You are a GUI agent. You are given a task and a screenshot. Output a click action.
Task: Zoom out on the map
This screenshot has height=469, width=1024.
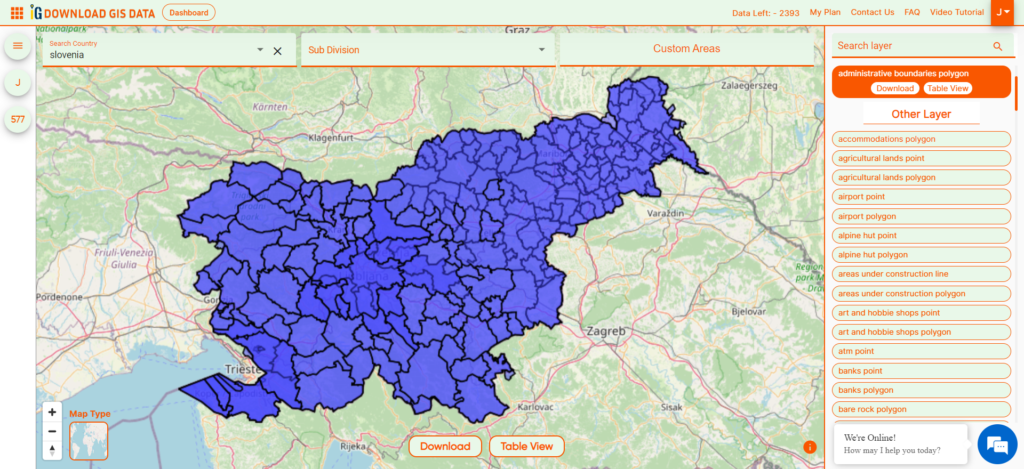(x=52, y=431)
